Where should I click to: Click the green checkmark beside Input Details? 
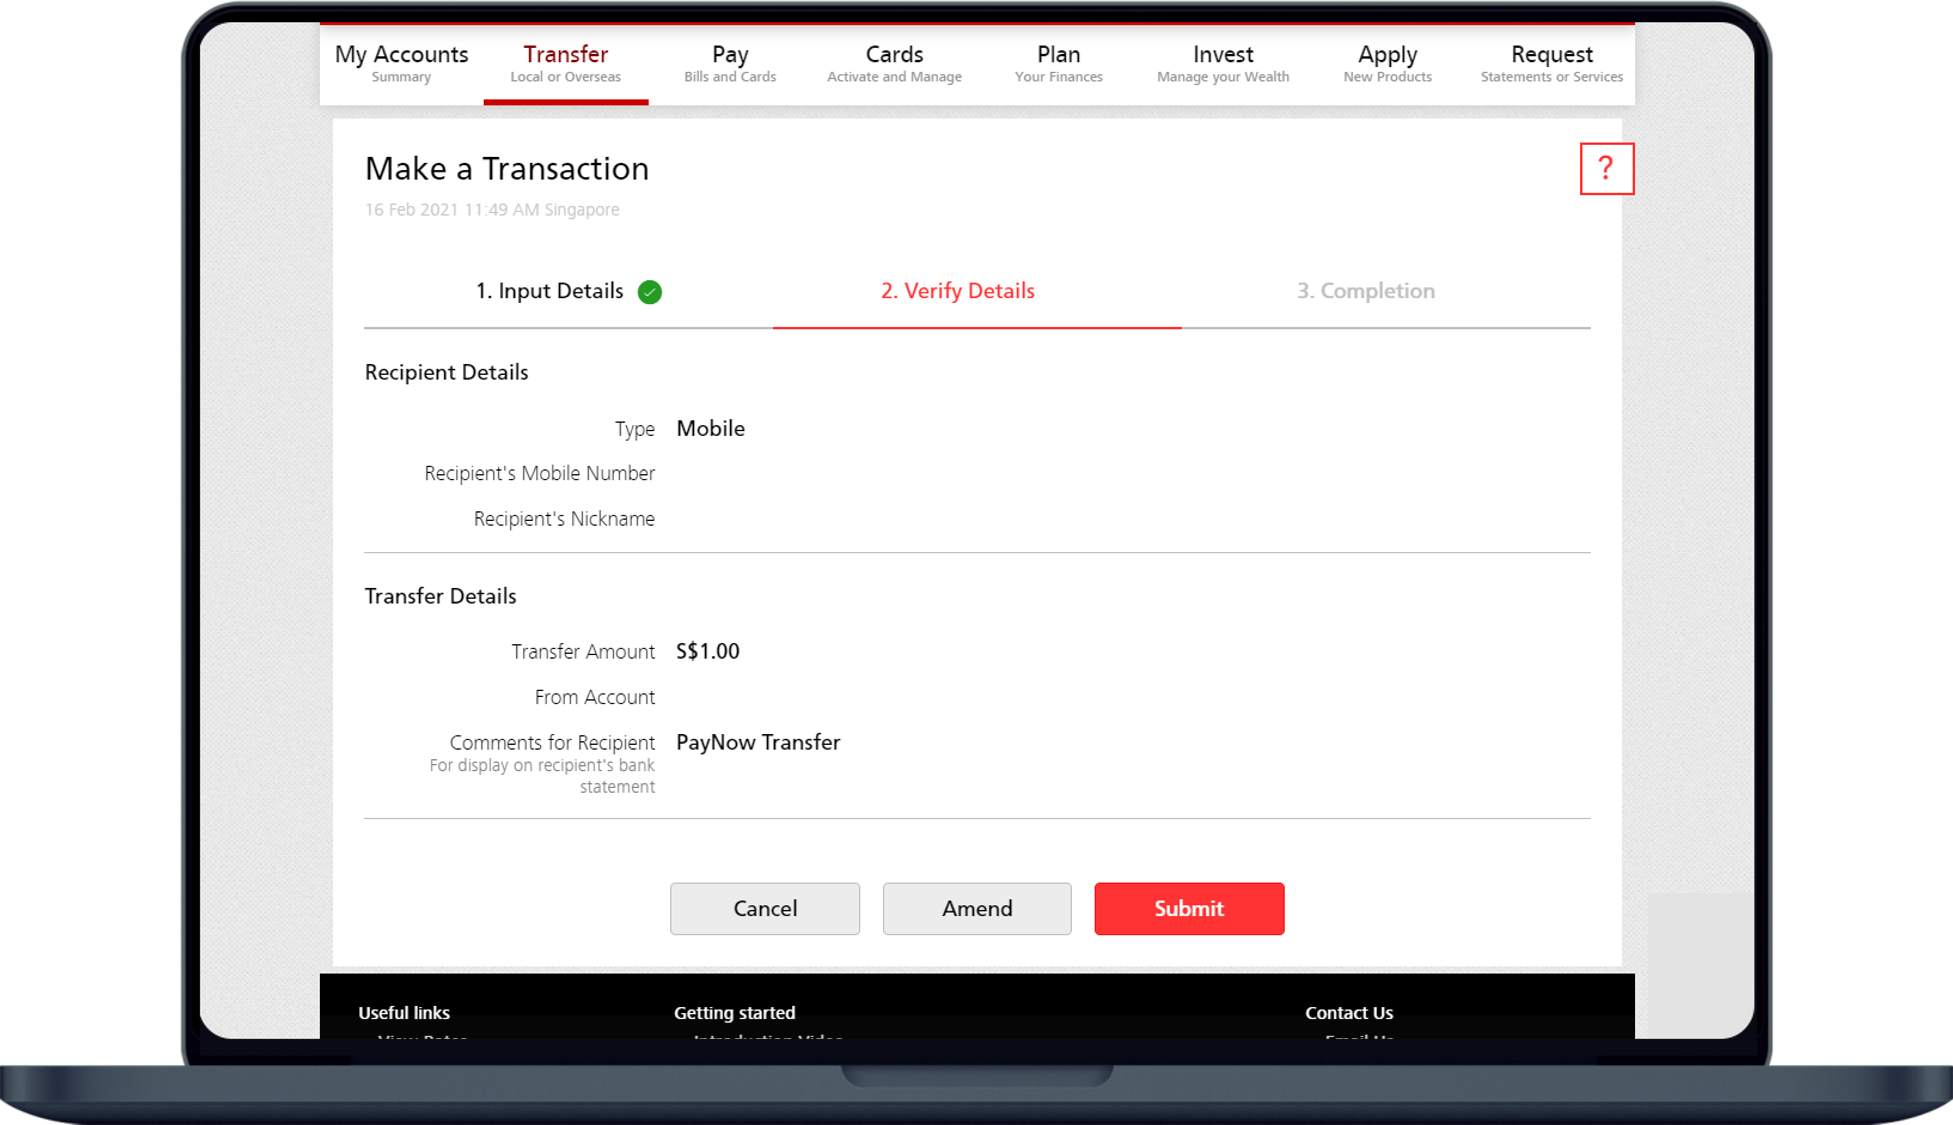pos(650,292)
